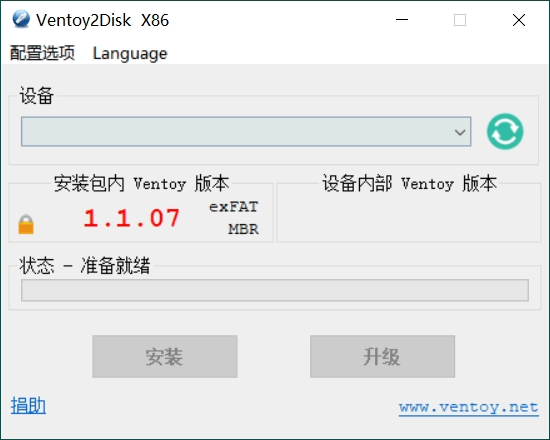
Task: Click the orange secure boot lock icon
Action: click(26, 224)
